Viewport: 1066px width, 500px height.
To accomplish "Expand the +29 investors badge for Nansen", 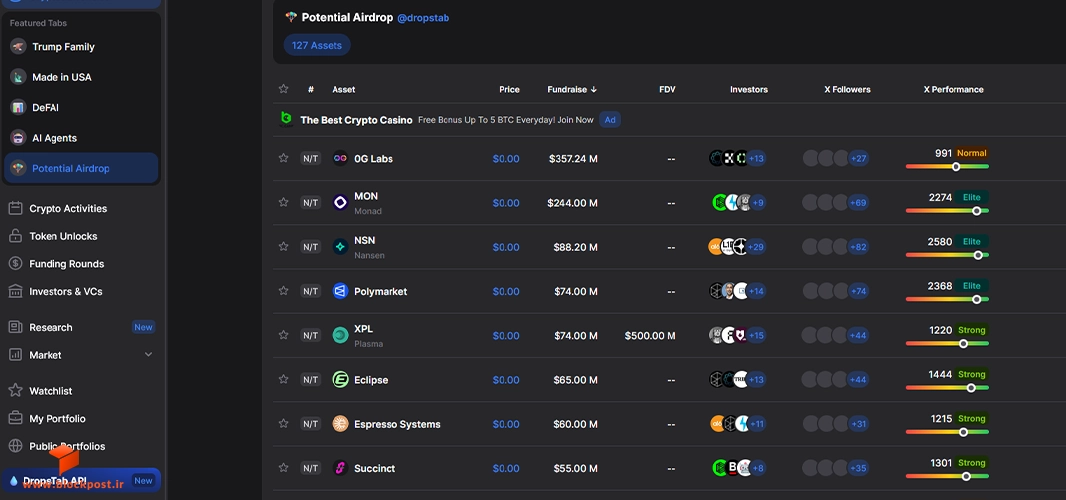I will [756, 247].
